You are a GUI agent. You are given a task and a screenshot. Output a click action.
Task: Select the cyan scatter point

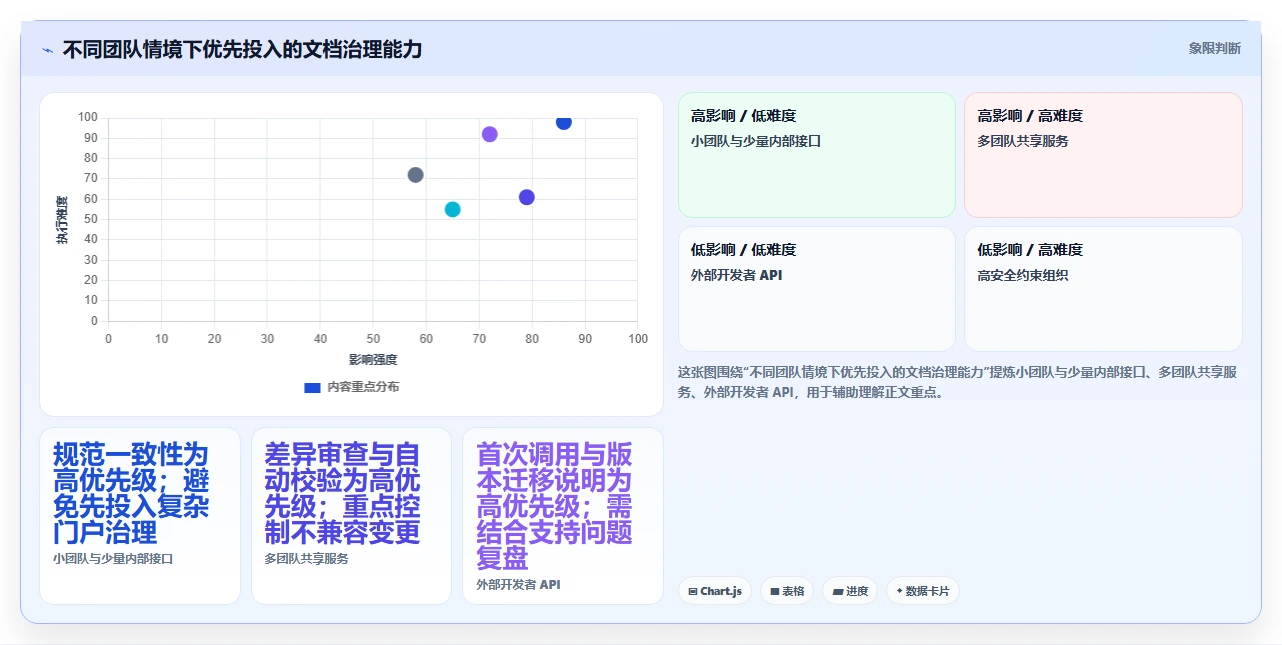[453, 209]
